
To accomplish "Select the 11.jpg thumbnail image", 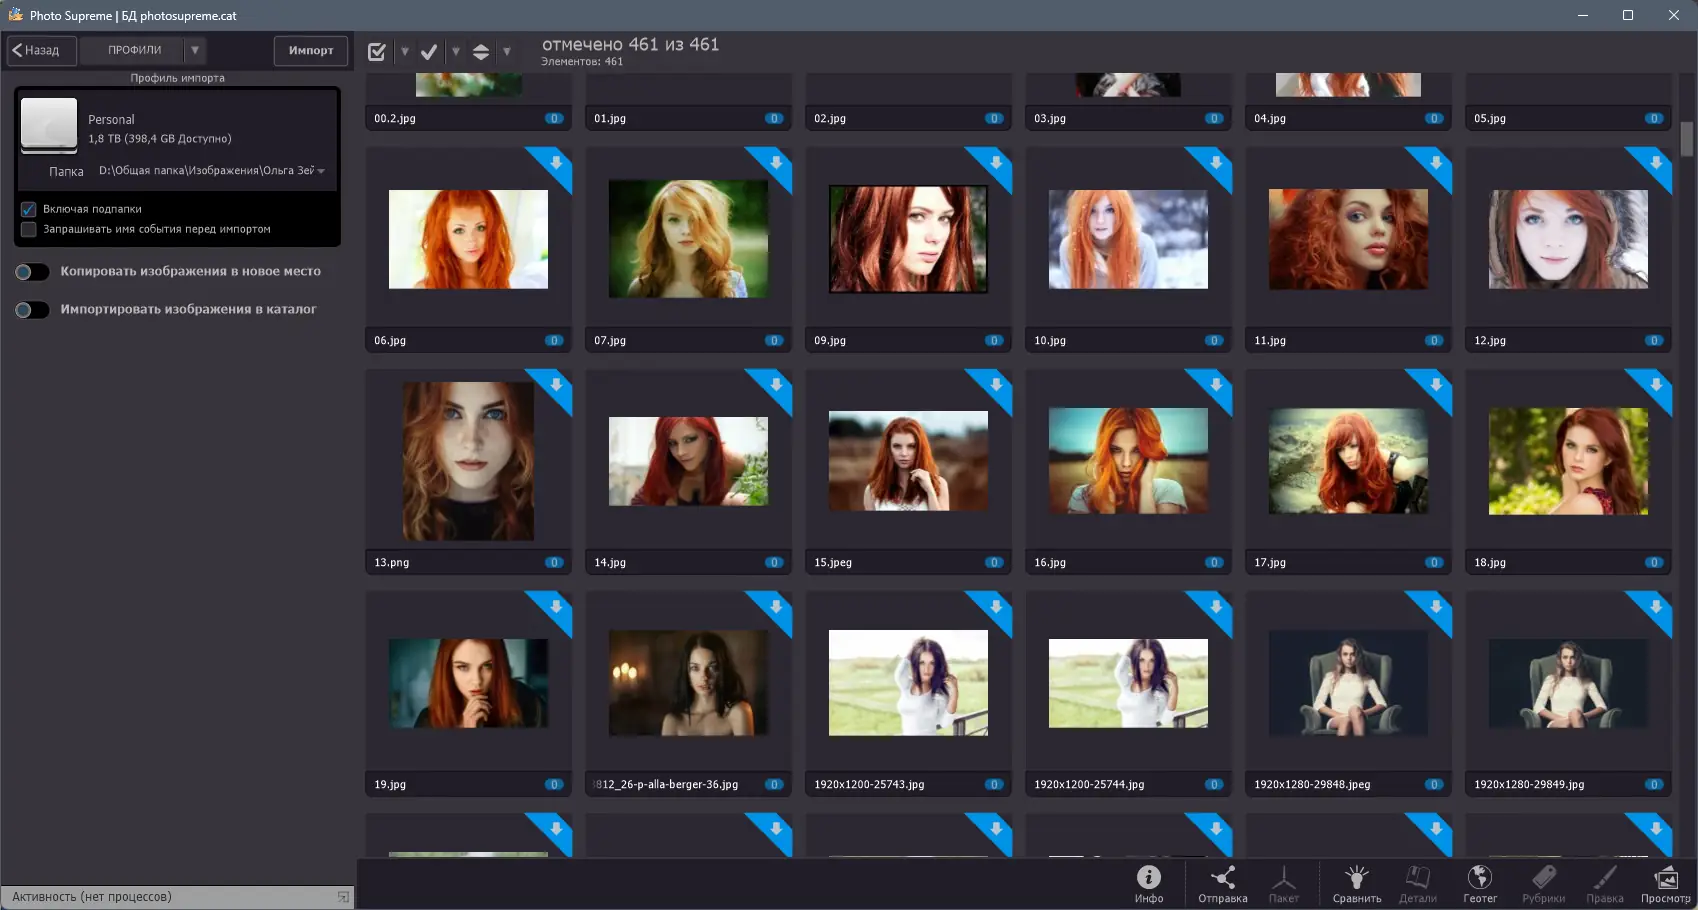I will [x=1348, y=239].
